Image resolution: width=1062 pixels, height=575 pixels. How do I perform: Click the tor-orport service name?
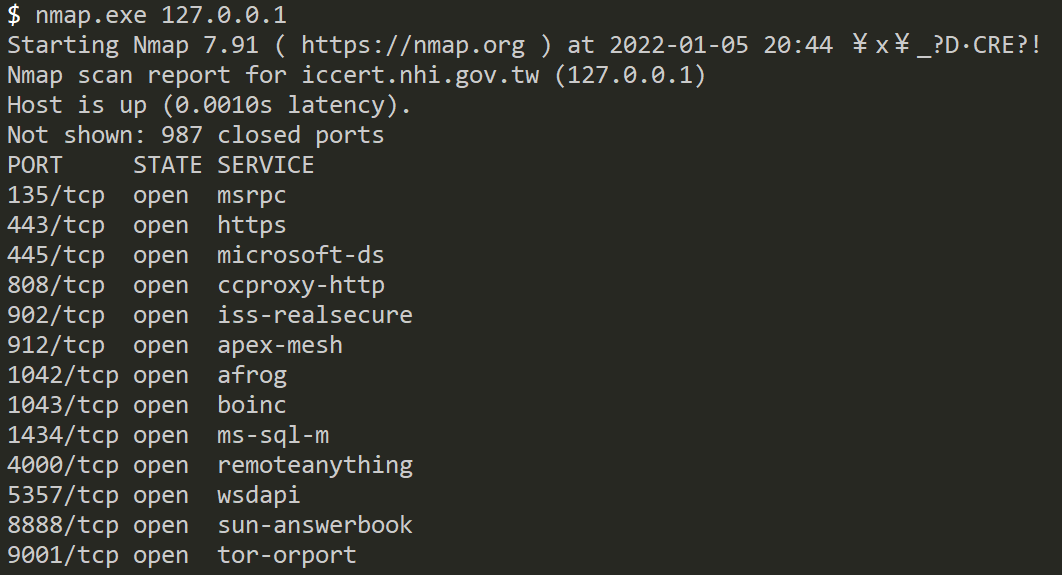[x=286, y=555]
